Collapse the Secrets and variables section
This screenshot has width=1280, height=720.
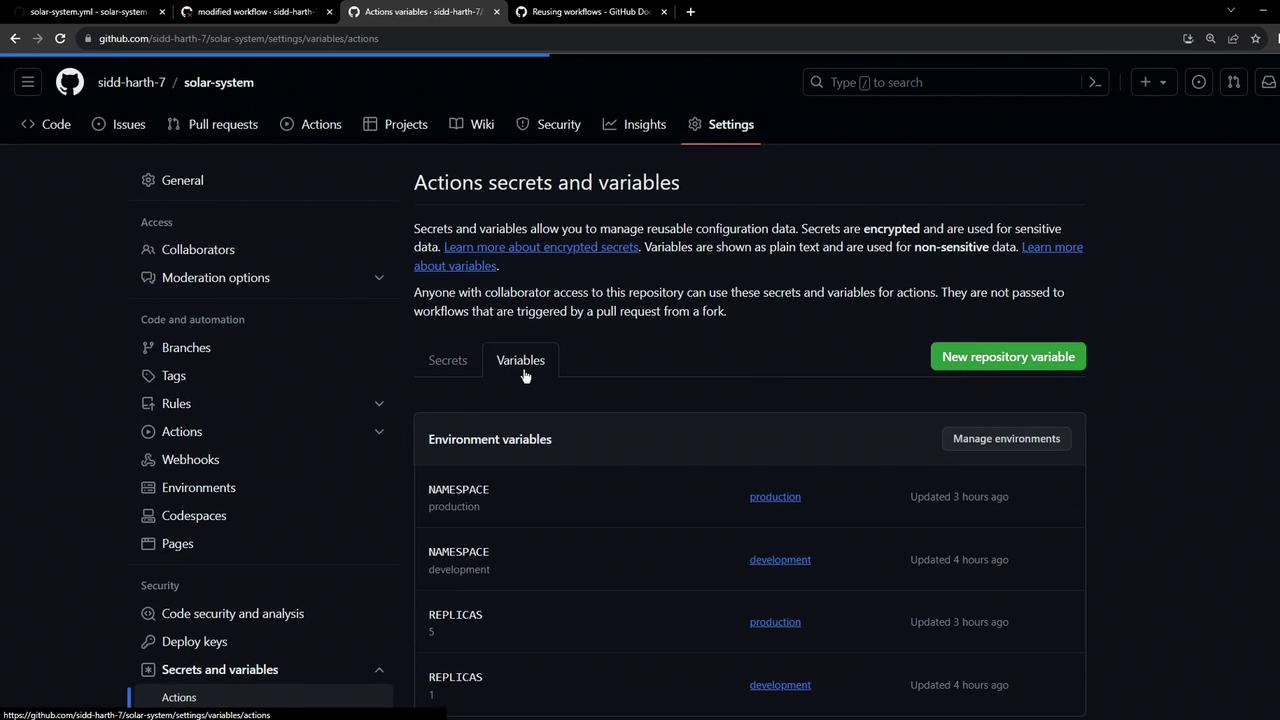[379, 669]
